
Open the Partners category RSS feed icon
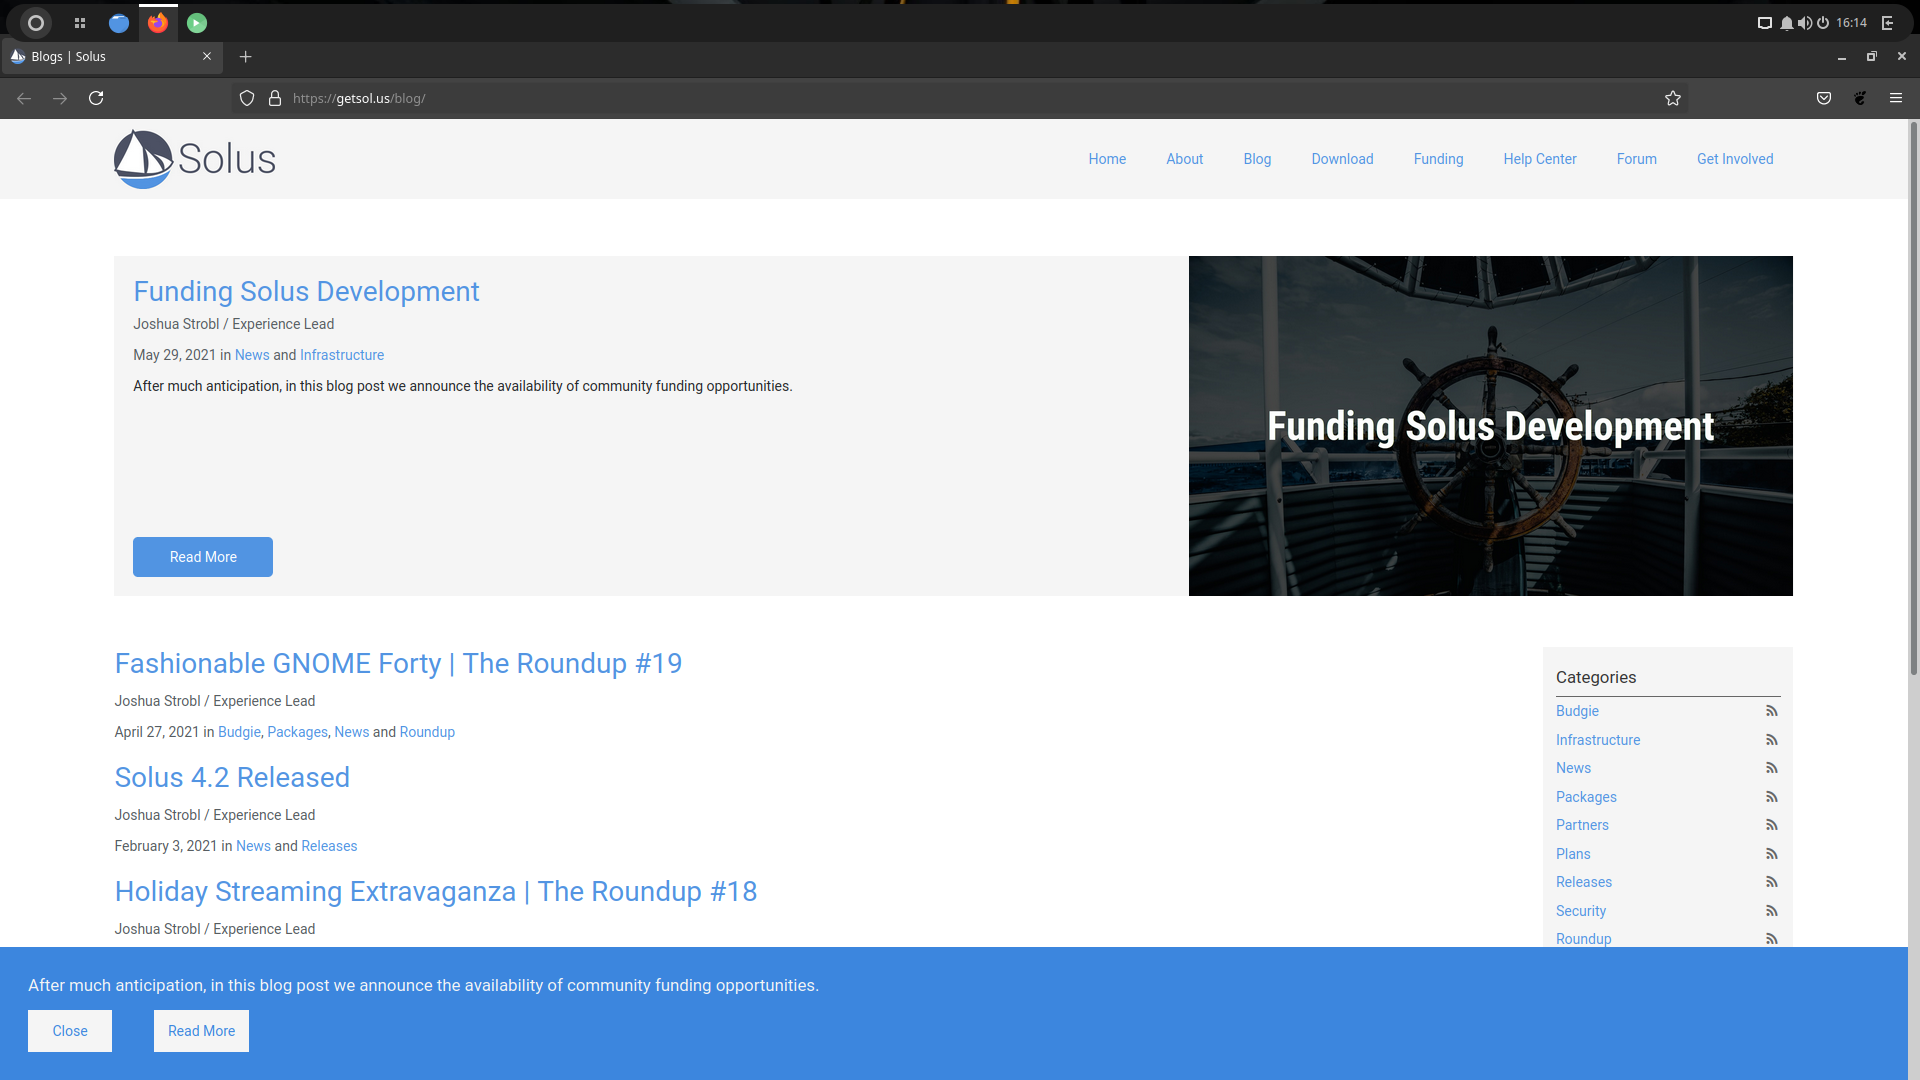pos(1771,825)
